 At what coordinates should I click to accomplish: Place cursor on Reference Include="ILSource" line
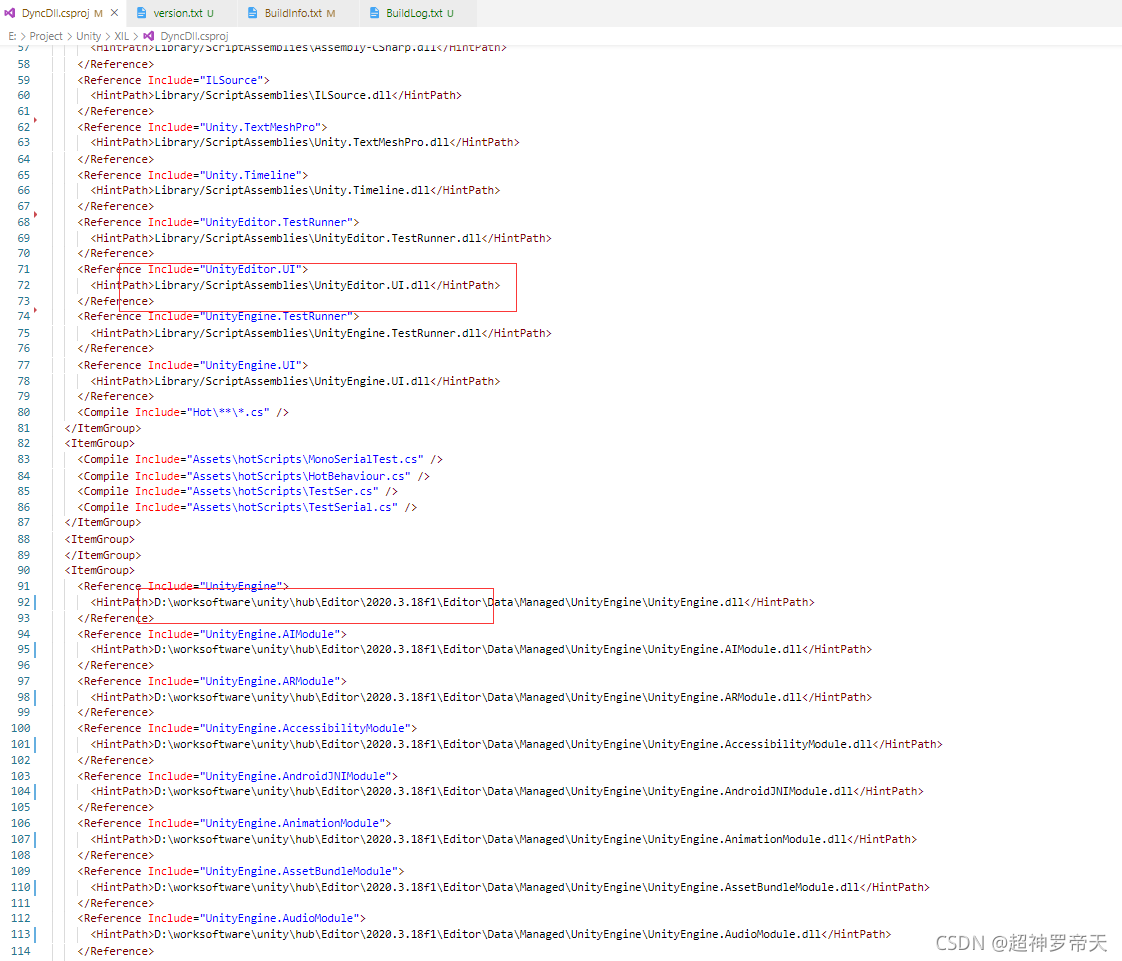(173, 80)
